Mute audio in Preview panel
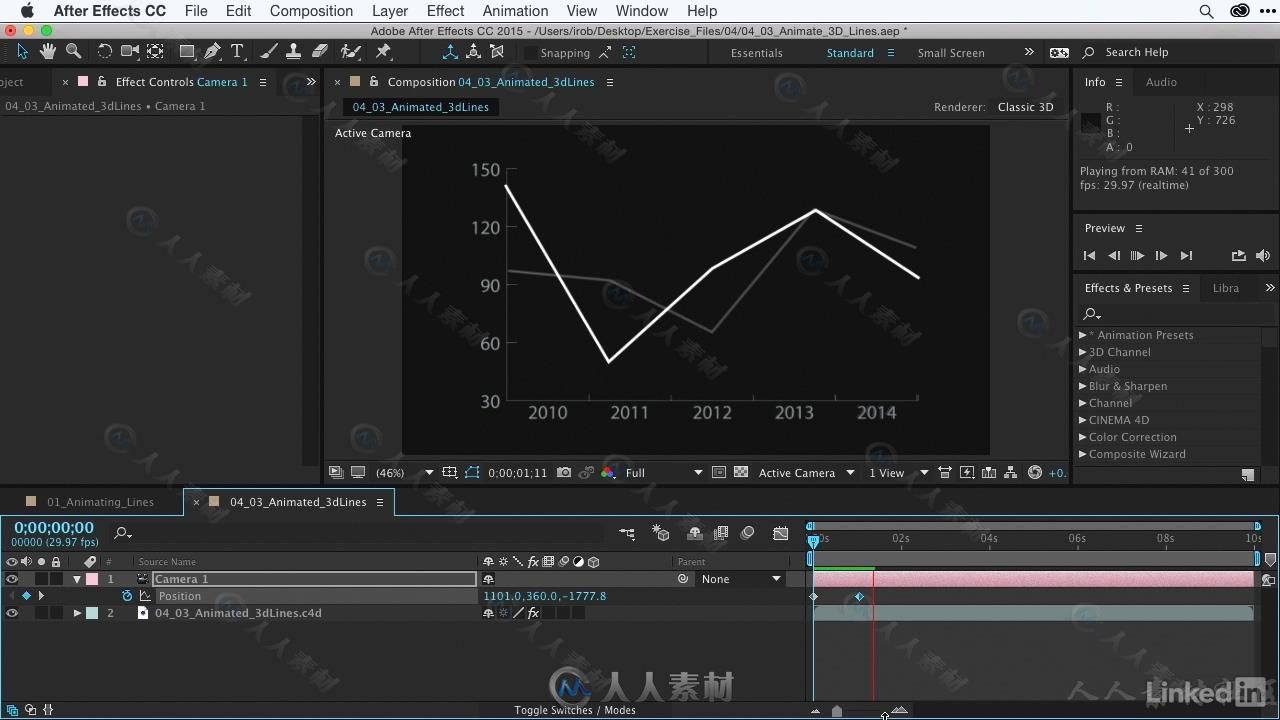The width and height of the screenshot is (1280, 720). [x=1263, y=256]
